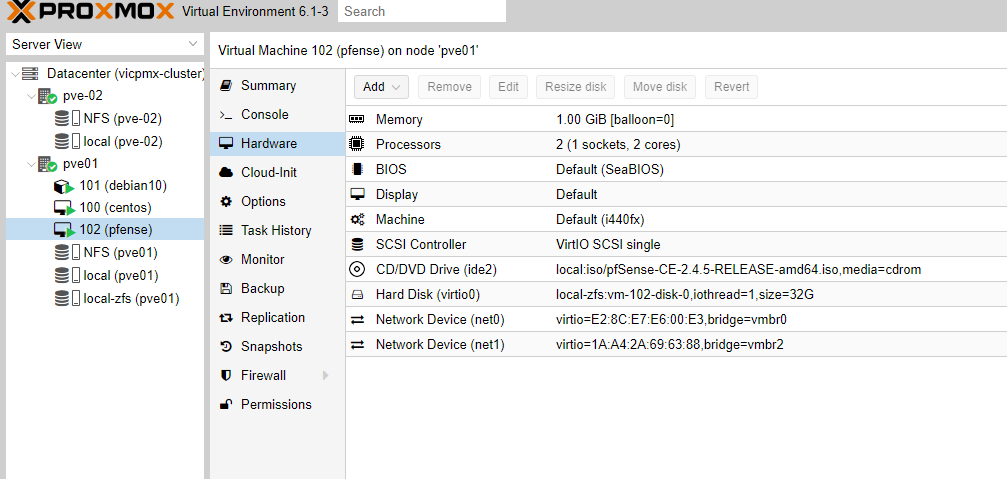Collapse the pve-02 tree node
This screenshot has width=1007, height=479.
click(x=31, y=96)
